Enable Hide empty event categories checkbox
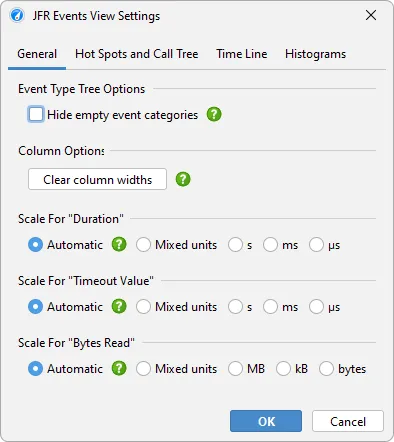Screen dimensions: 394x442 36,114
